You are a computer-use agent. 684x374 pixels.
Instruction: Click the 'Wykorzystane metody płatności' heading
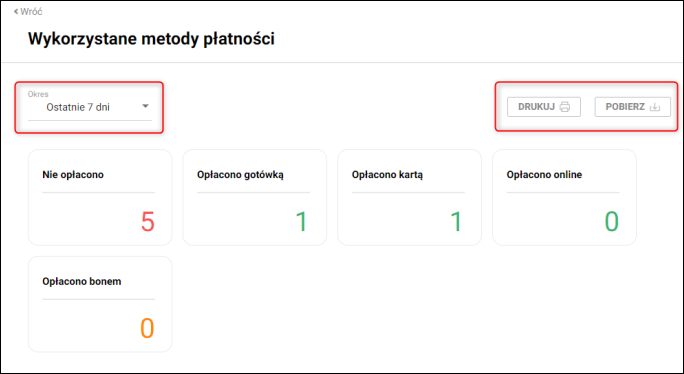151,39
